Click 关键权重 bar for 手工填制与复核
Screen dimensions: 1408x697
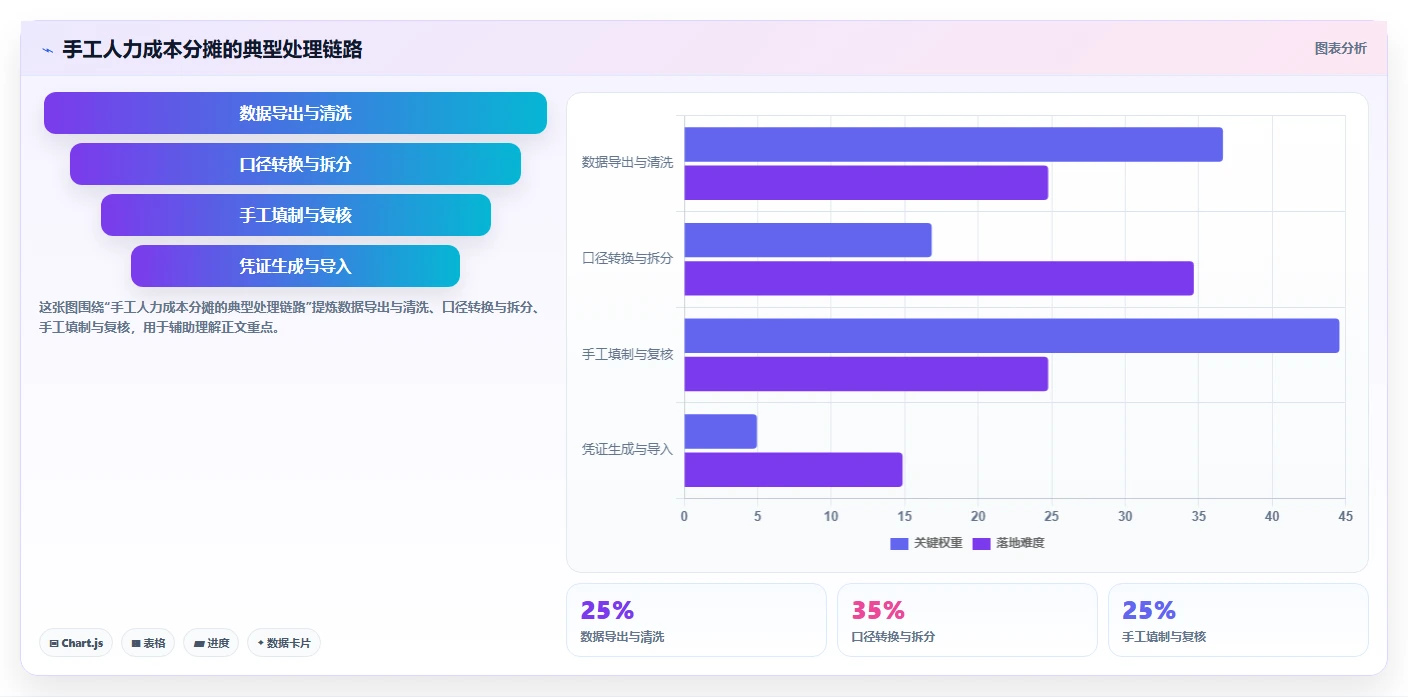tap(1011, 336)
